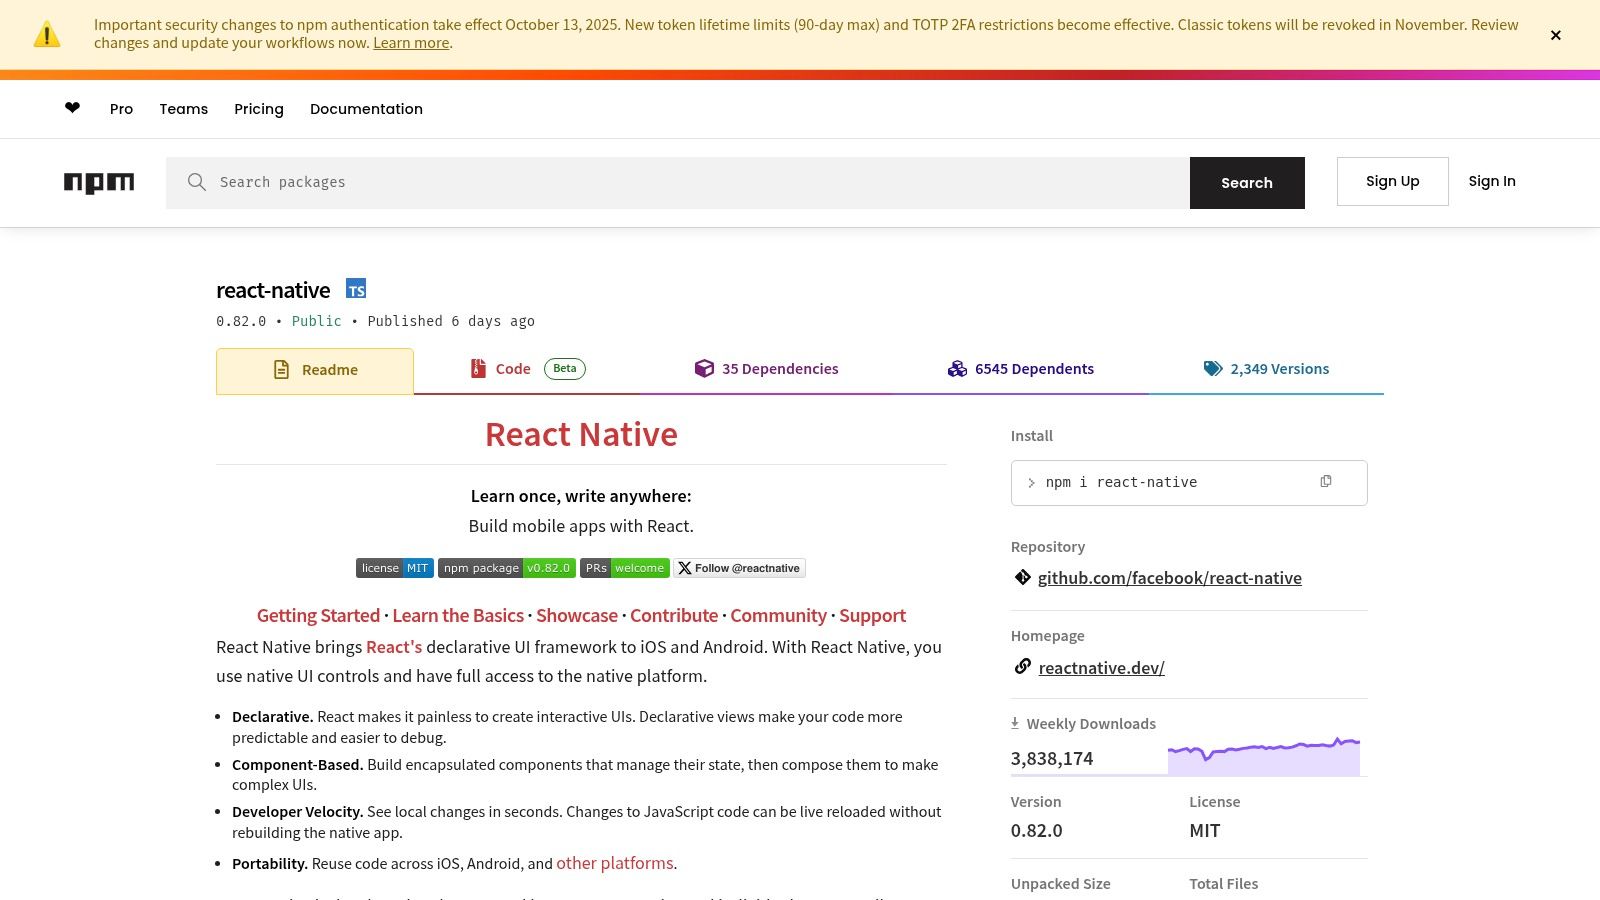Click the Follow @reactnative badge
Image resolution: width=1600 pixels, height=900 pixels.
(739, 568)
